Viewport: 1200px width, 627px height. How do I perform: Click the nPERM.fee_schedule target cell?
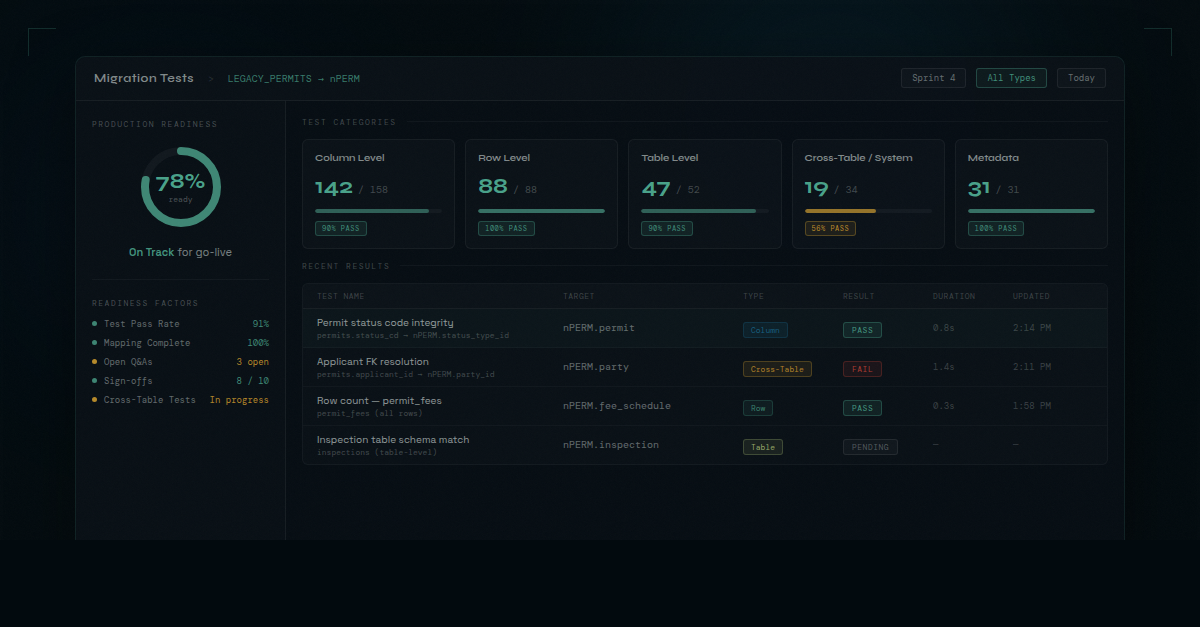[617, 406]
